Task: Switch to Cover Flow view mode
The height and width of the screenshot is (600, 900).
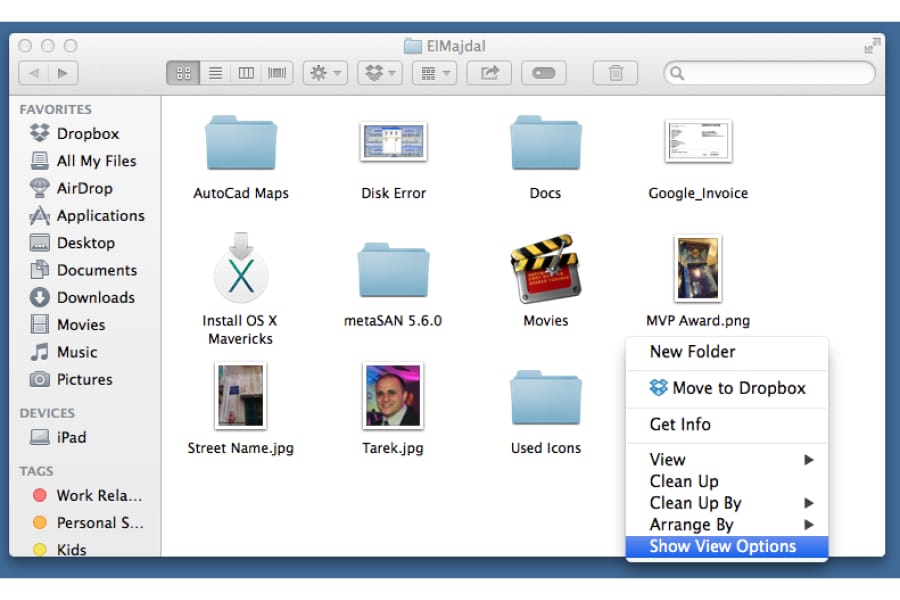Action: [277, 73]
